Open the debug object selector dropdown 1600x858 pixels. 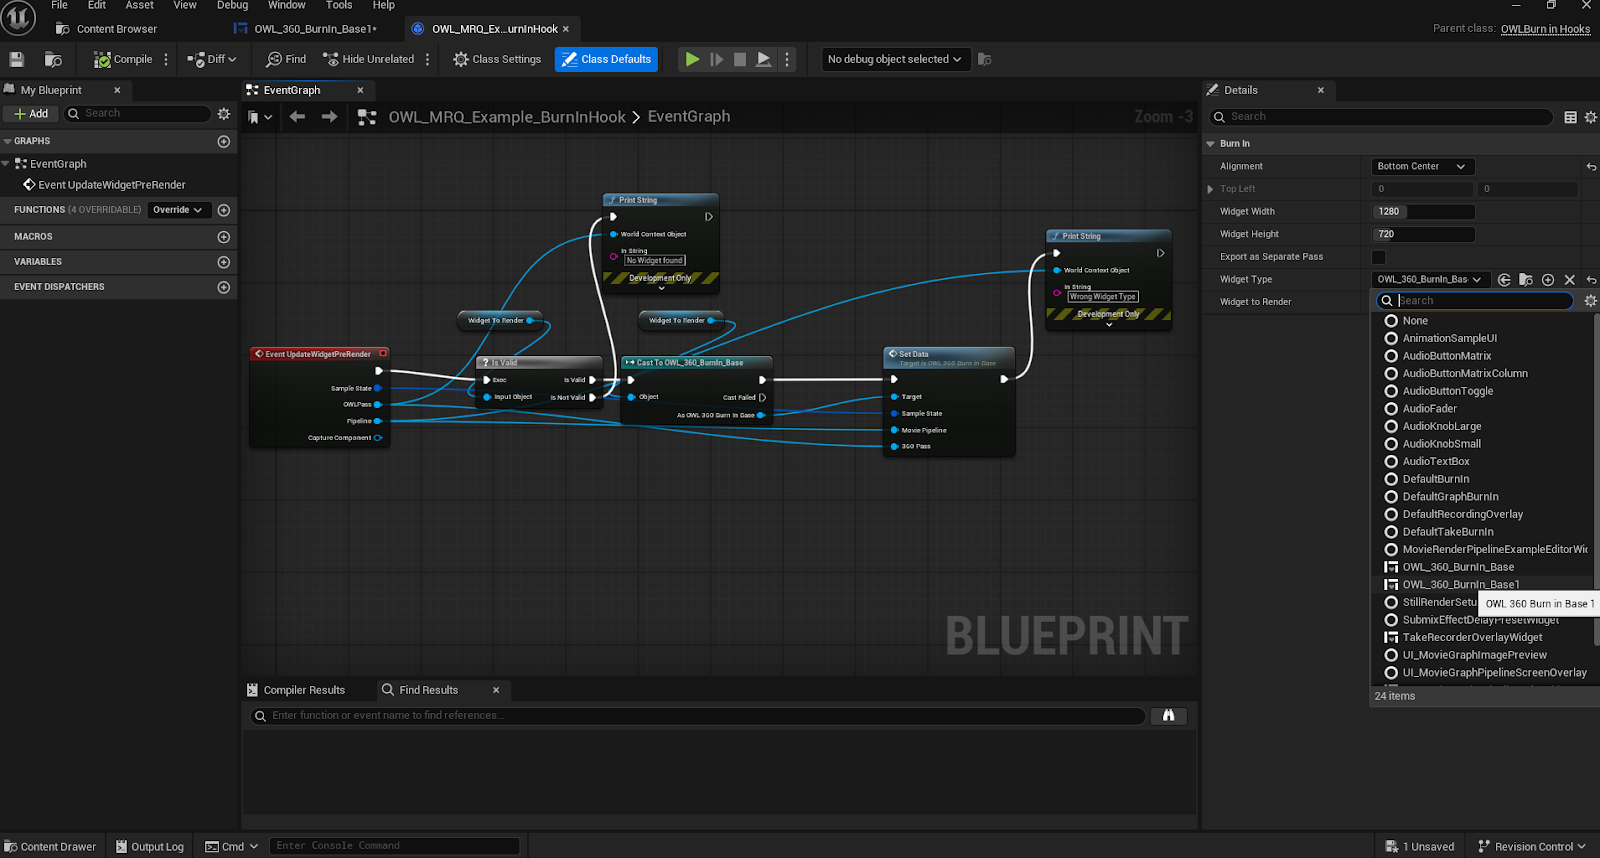pos(894,60)
